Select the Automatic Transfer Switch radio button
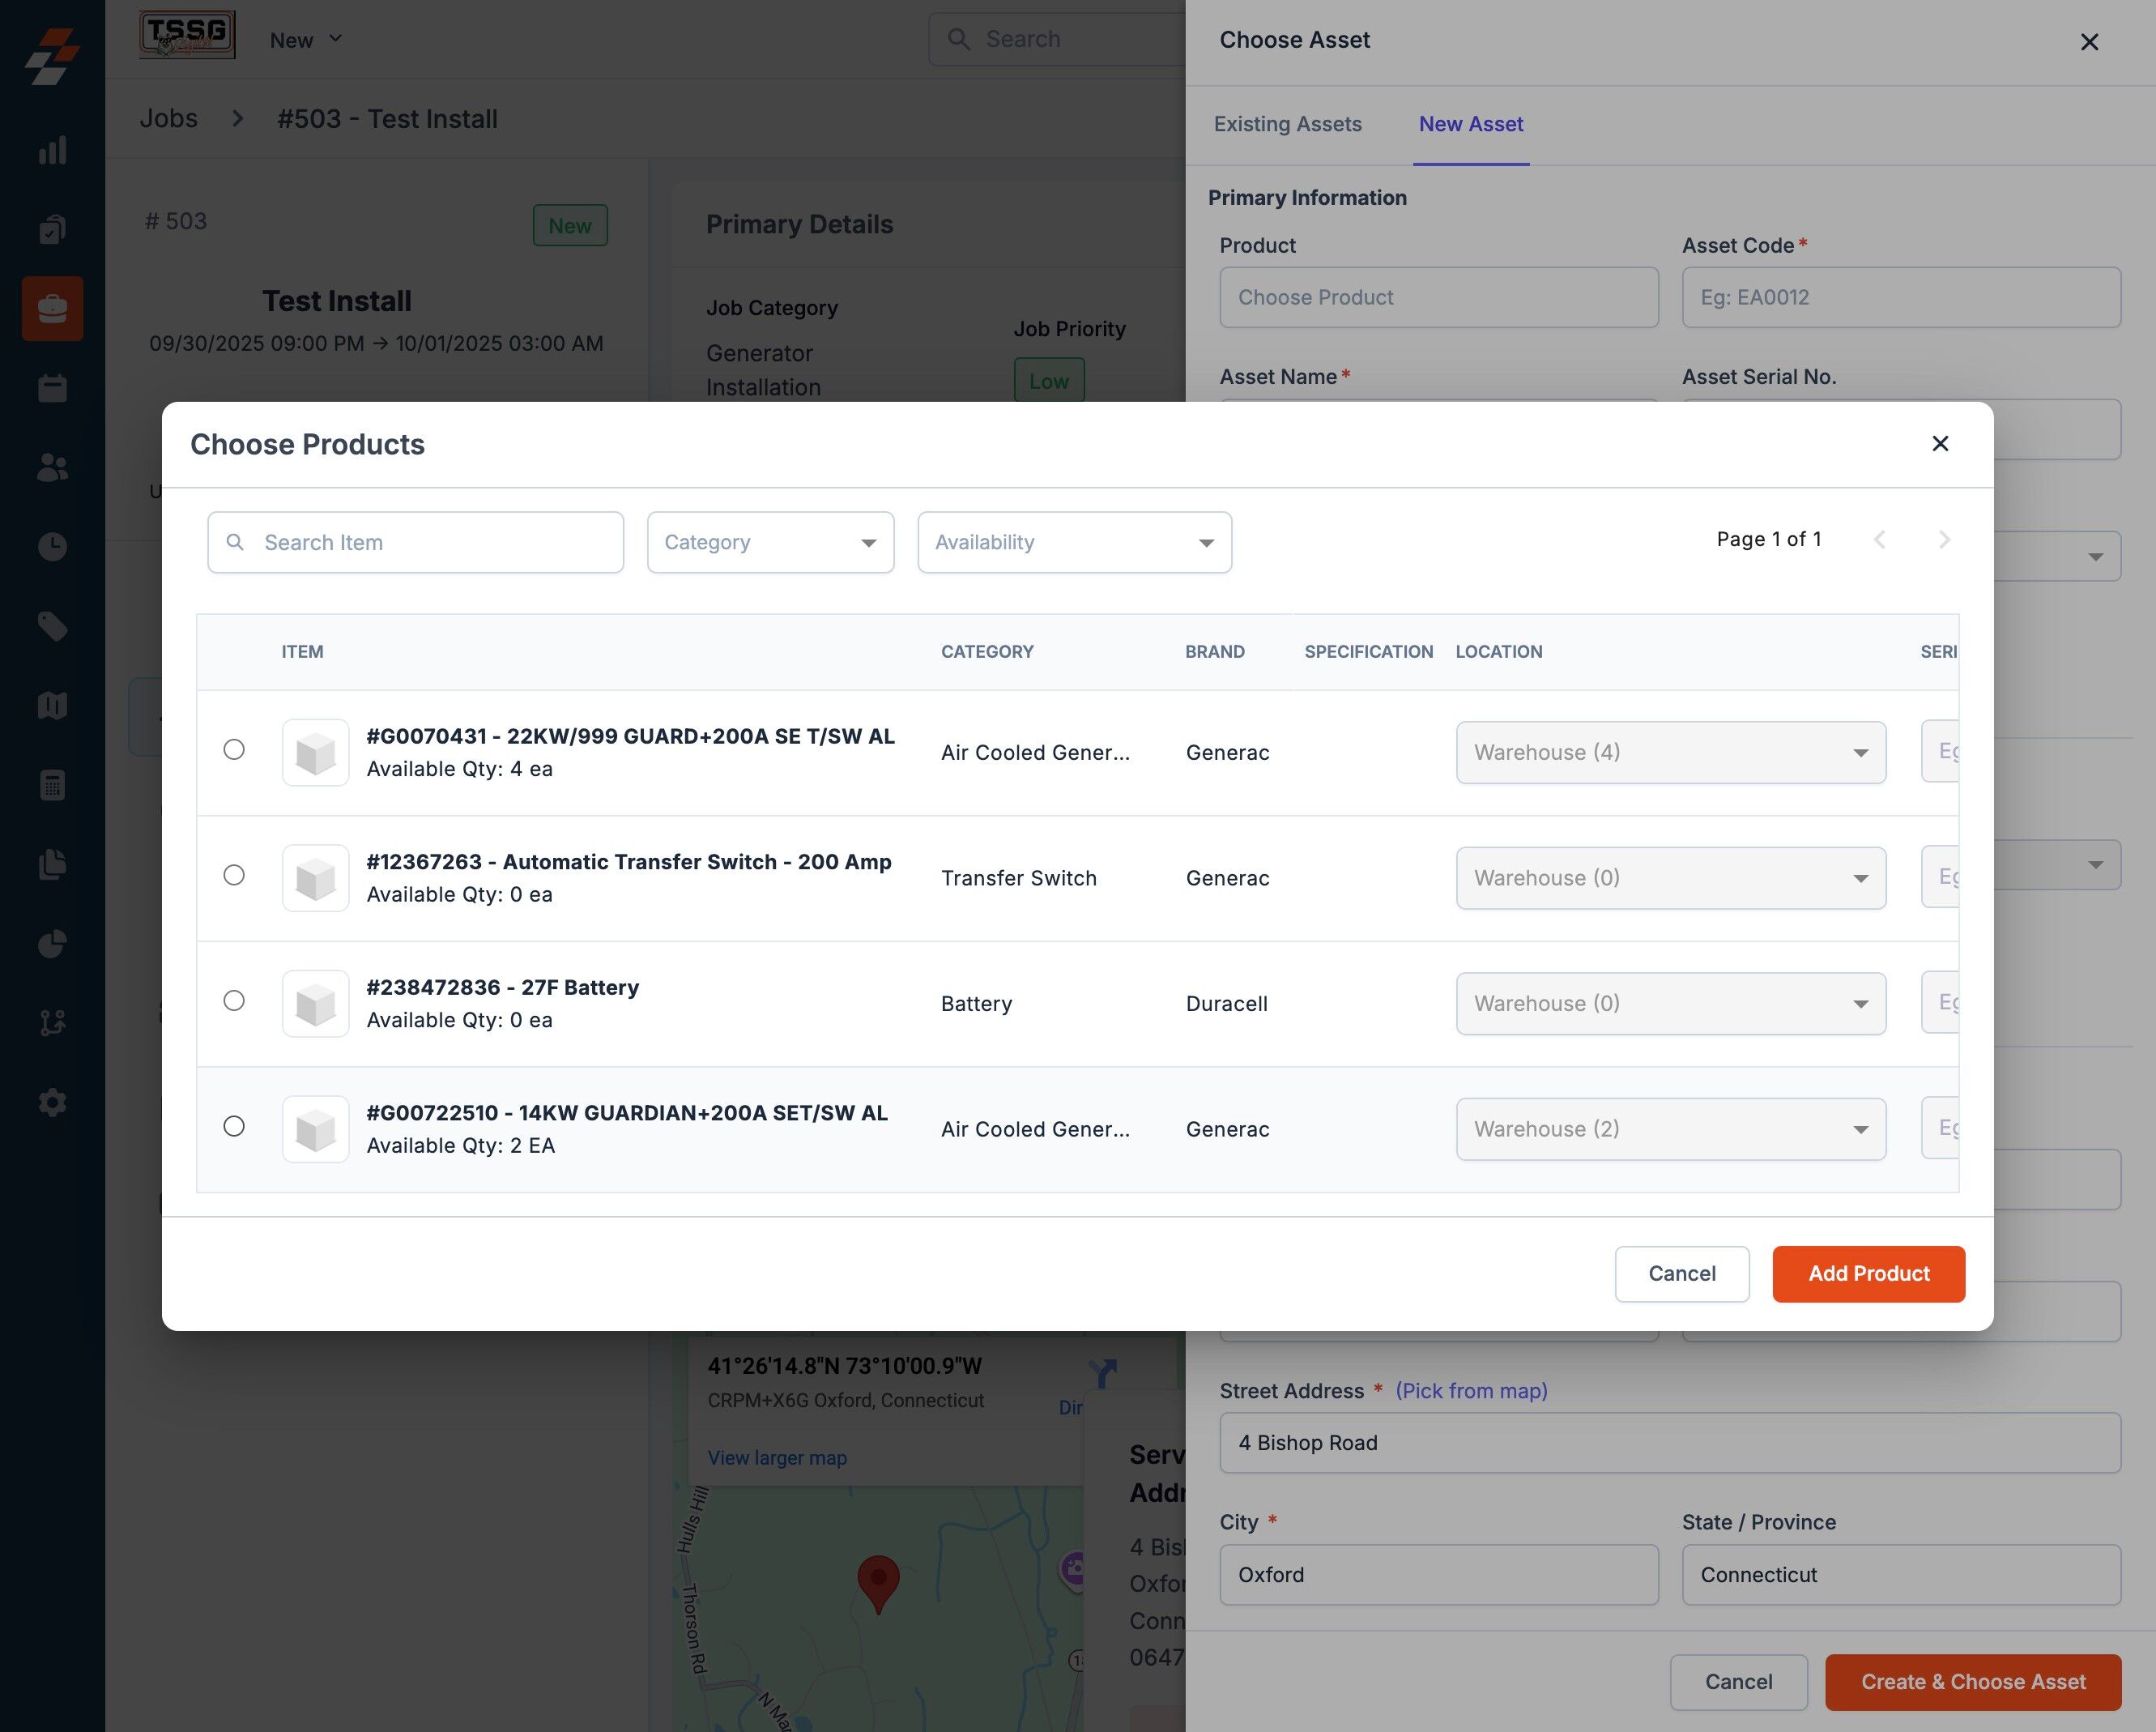The image size is (2156, 1732). pyautogui.click(x=234, y=875)
